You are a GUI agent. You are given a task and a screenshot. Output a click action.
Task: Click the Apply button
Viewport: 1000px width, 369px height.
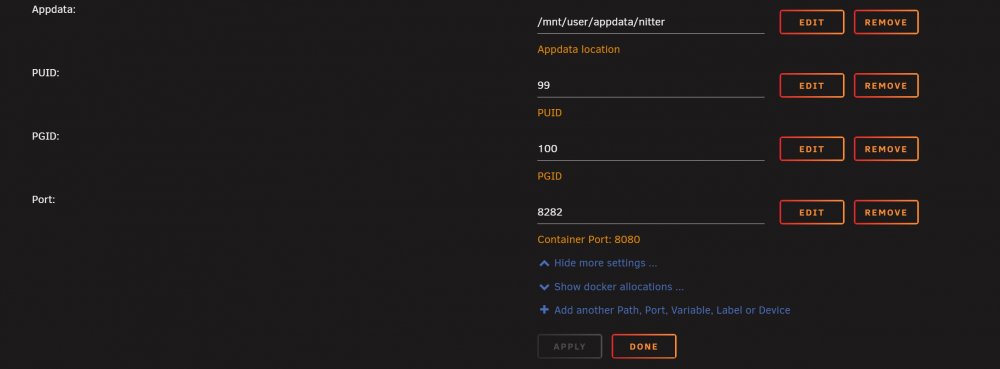tap(570, 346)
